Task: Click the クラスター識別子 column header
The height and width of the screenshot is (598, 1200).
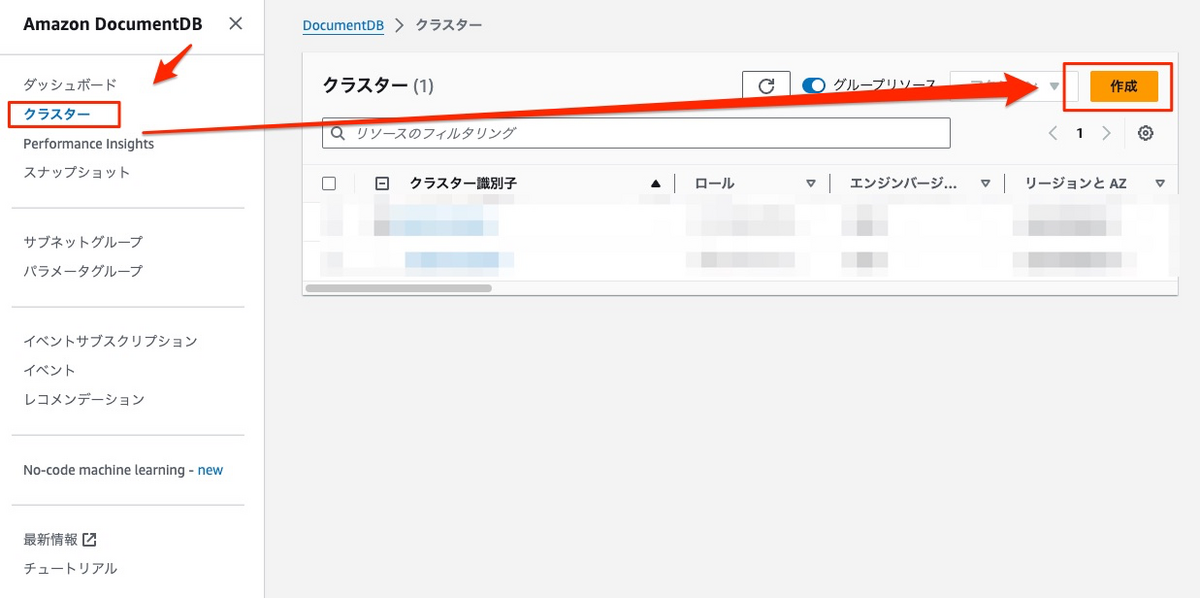Action: coord(463,184)
